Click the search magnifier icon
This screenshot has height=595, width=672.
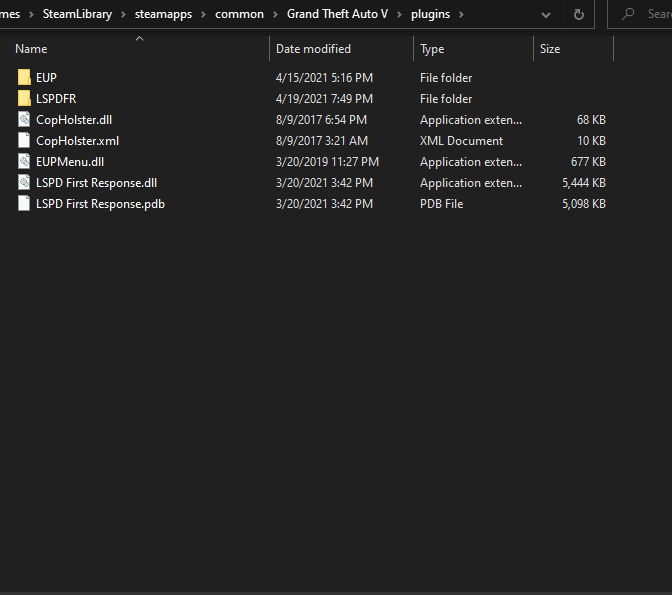pyautogui.click(x=628, y=15)
